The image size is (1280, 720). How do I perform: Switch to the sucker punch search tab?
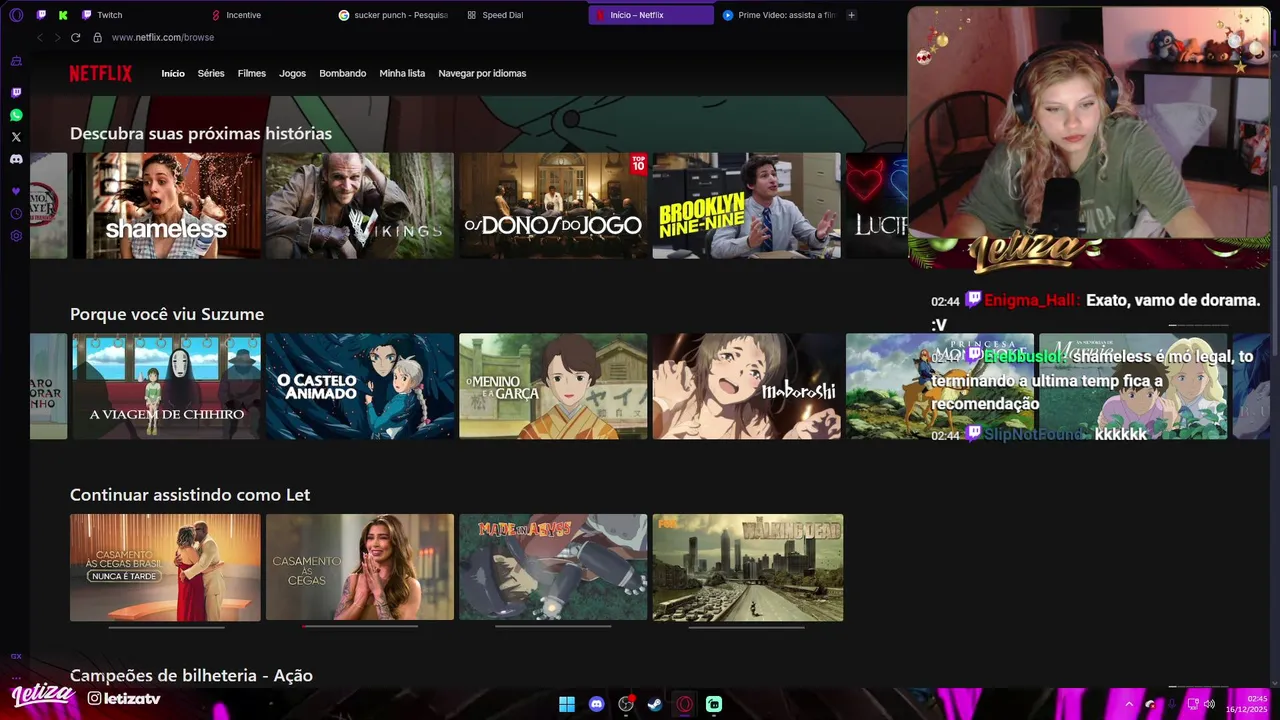[x=394, y=15]
